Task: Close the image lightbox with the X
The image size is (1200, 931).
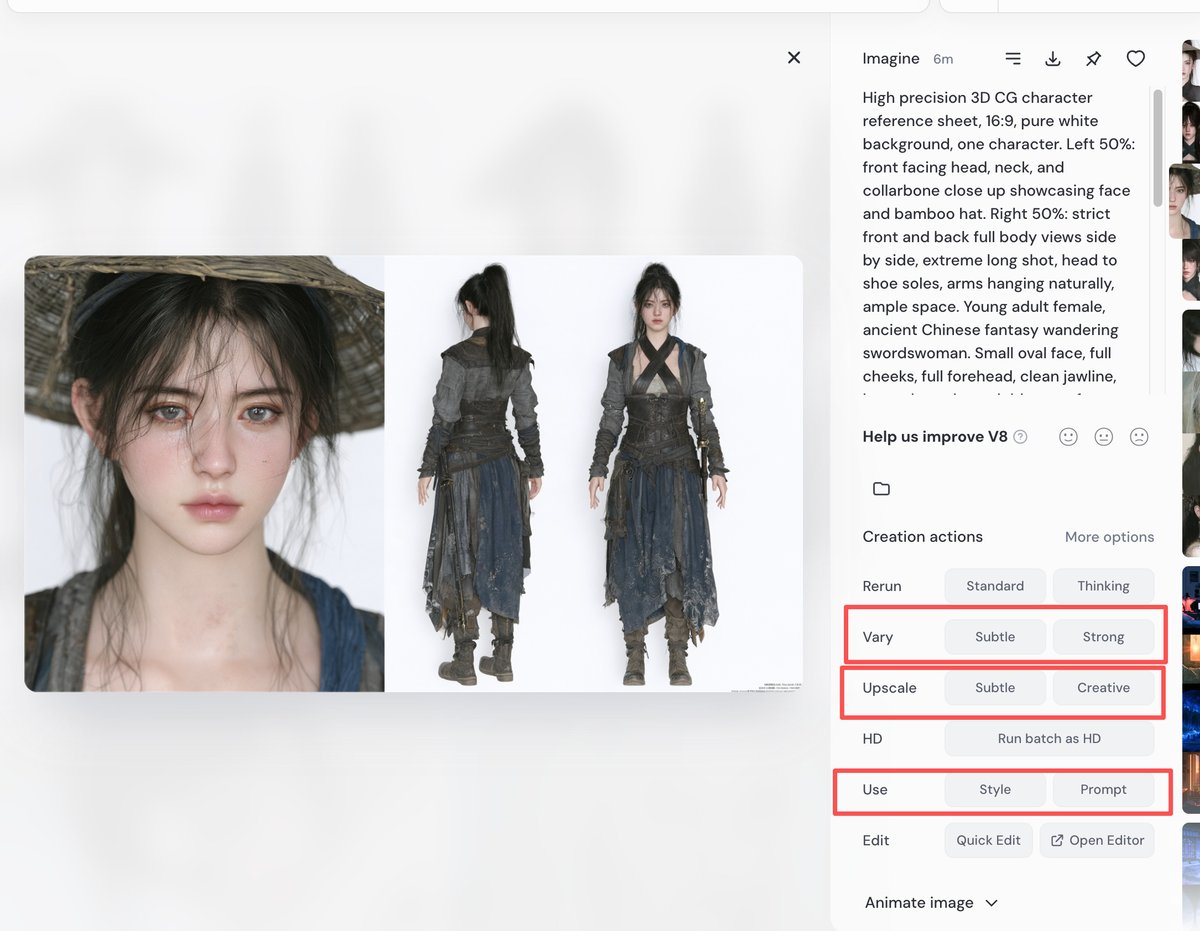Action: (x=794, y=58)
